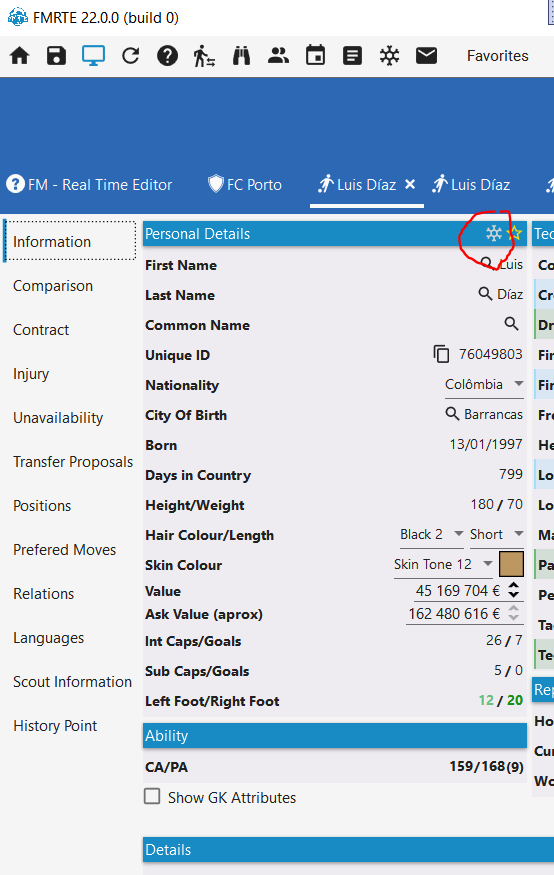This screenshot has height=875, width=554.
Task: Check the Show GK Attributes checkbox
Action: 152,796
